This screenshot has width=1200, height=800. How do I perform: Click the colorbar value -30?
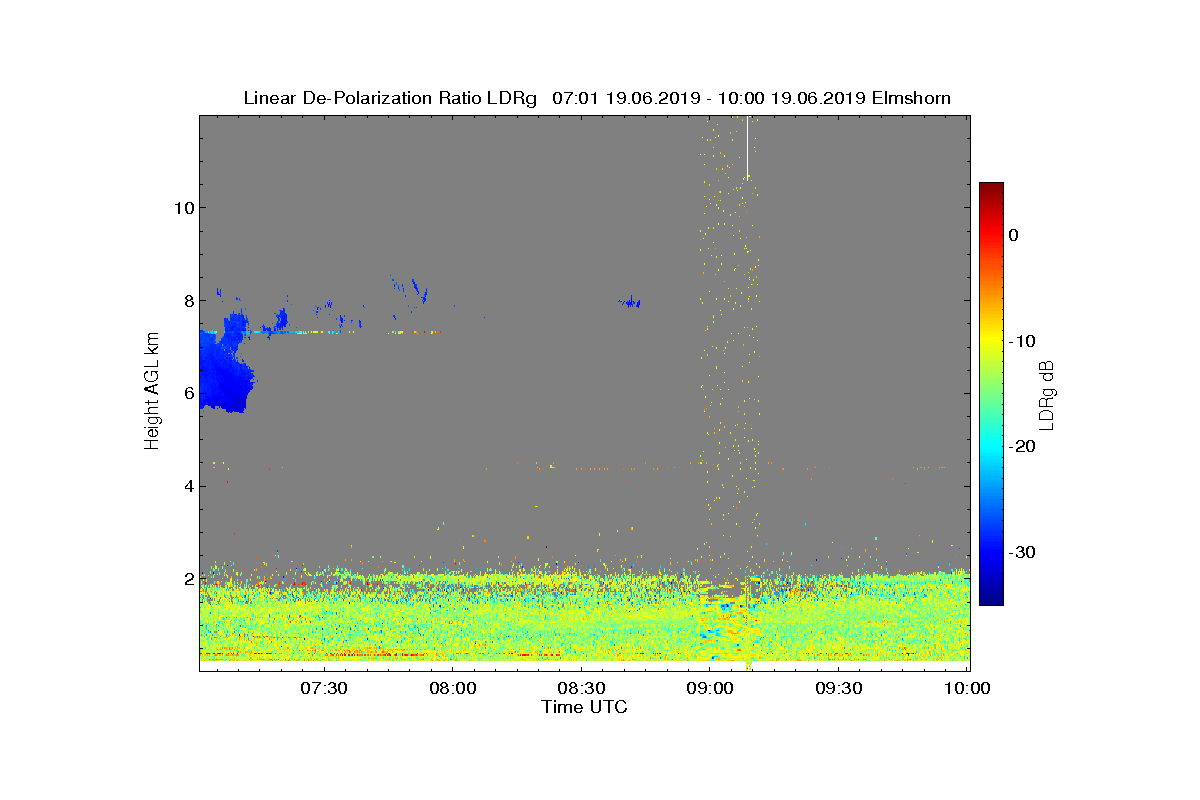[1022, 552]
